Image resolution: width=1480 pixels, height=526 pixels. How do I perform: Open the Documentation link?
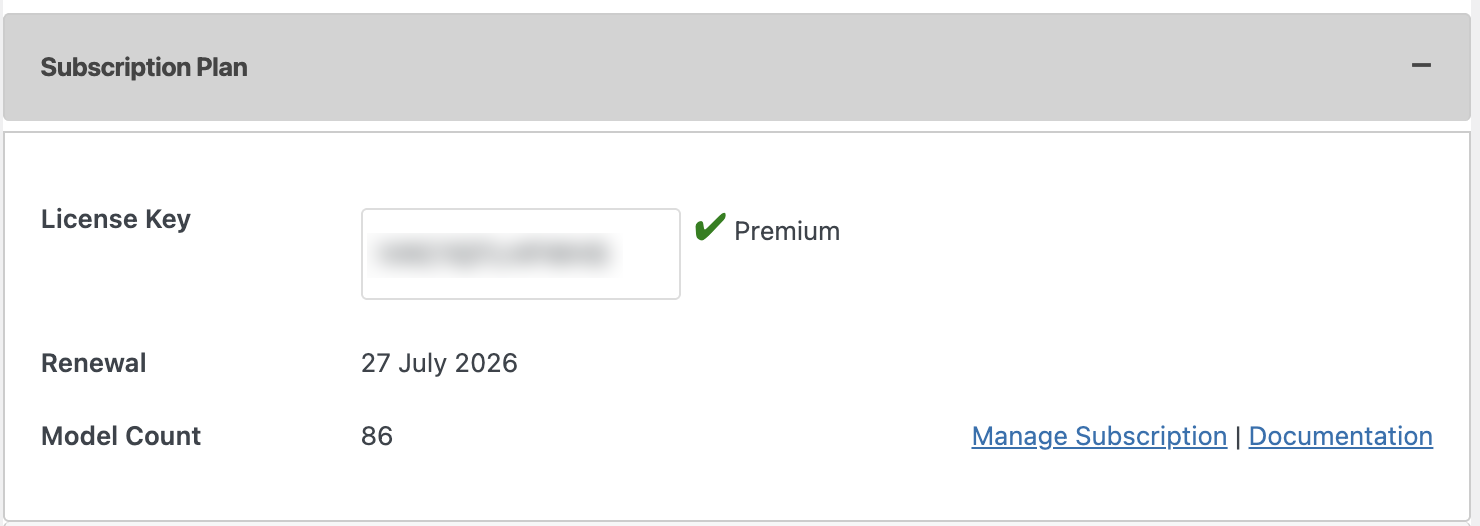(x=1340, y=436)
